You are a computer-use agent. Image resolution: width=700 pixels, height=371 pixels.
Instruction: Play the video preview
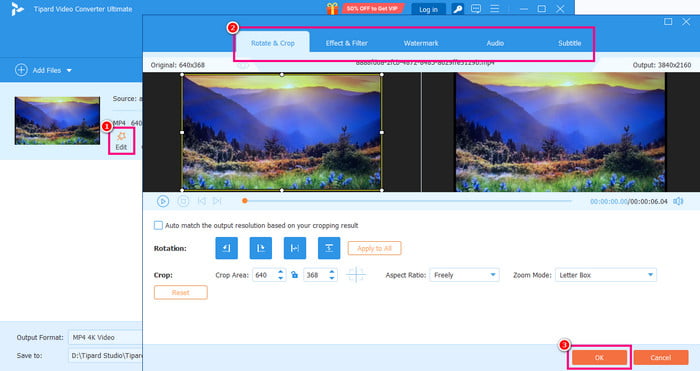pos(163,201)
